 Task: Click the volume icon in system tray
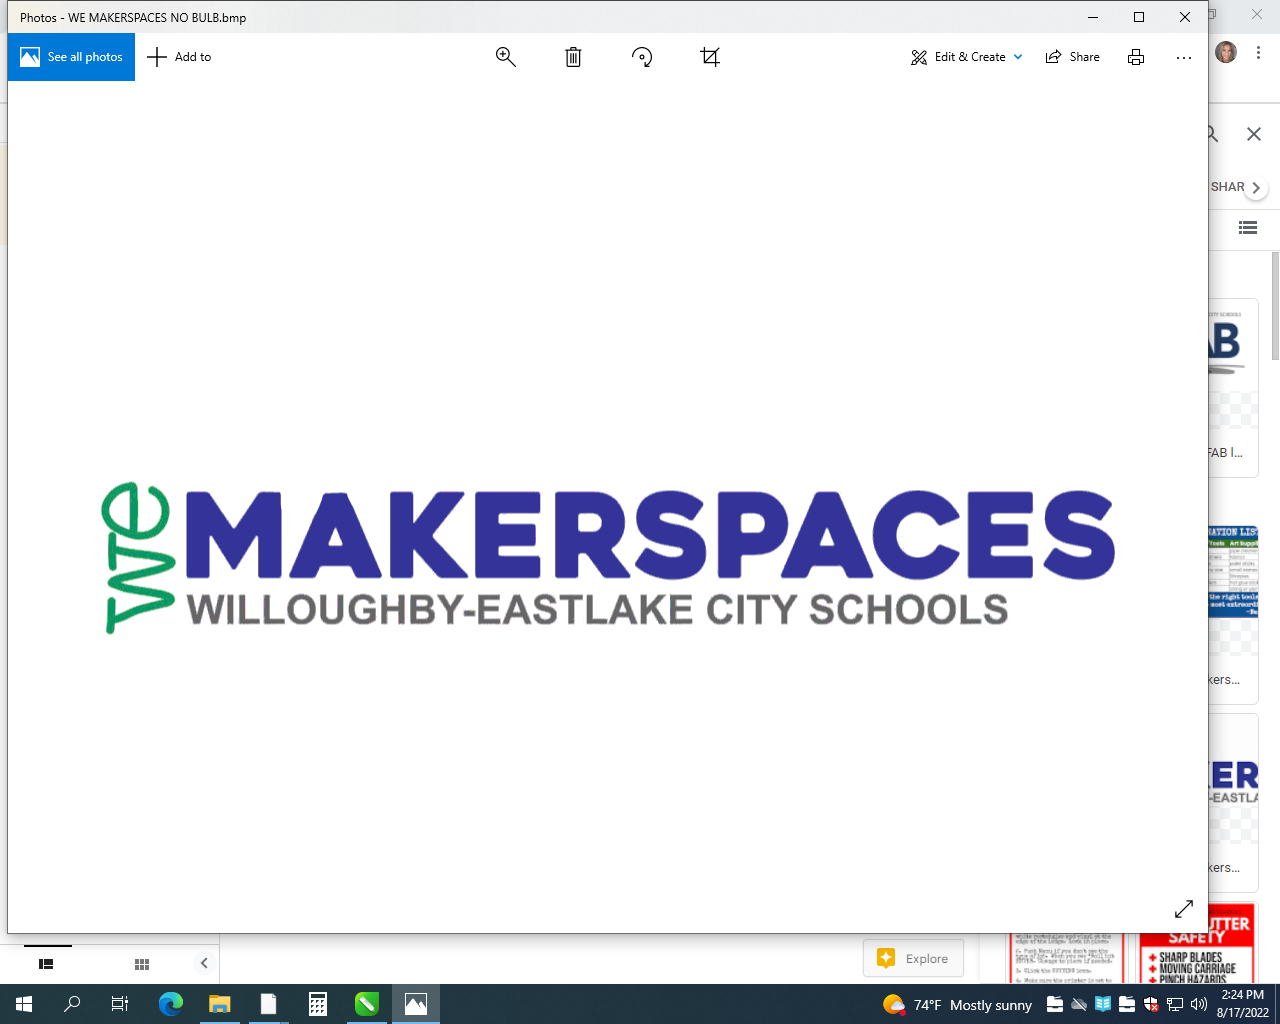click(x=1199, y=1004)
